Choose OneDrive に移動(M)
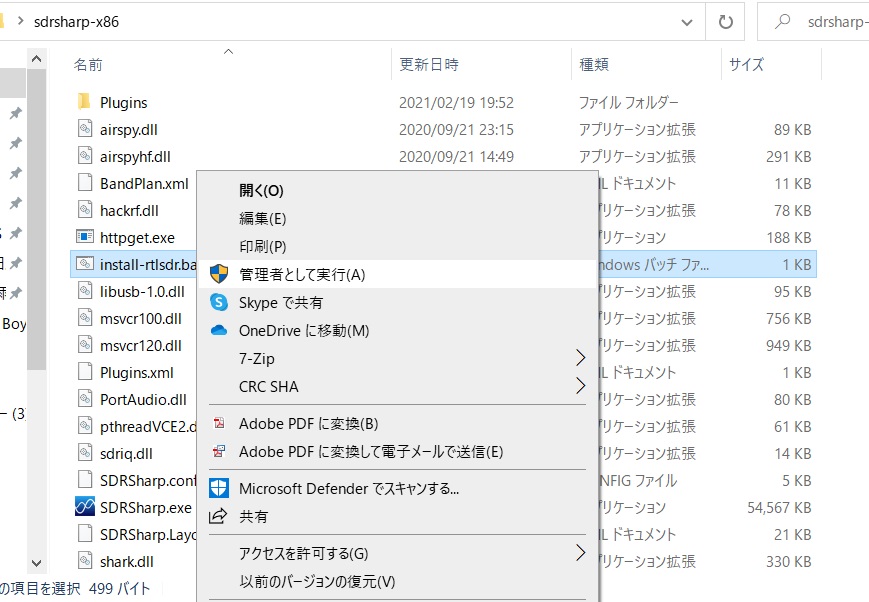 [397, 330]
